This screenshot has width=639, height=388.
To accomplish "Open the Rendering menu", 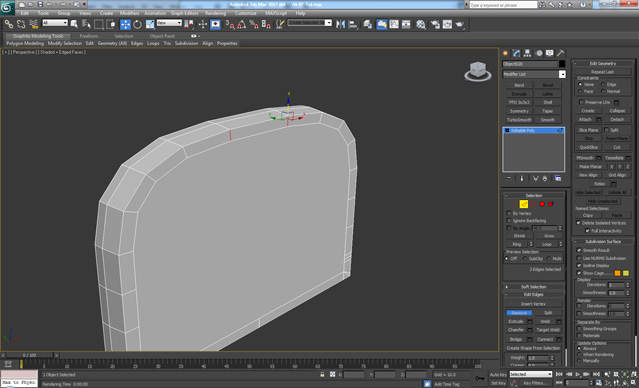I will tap(215, 13).
